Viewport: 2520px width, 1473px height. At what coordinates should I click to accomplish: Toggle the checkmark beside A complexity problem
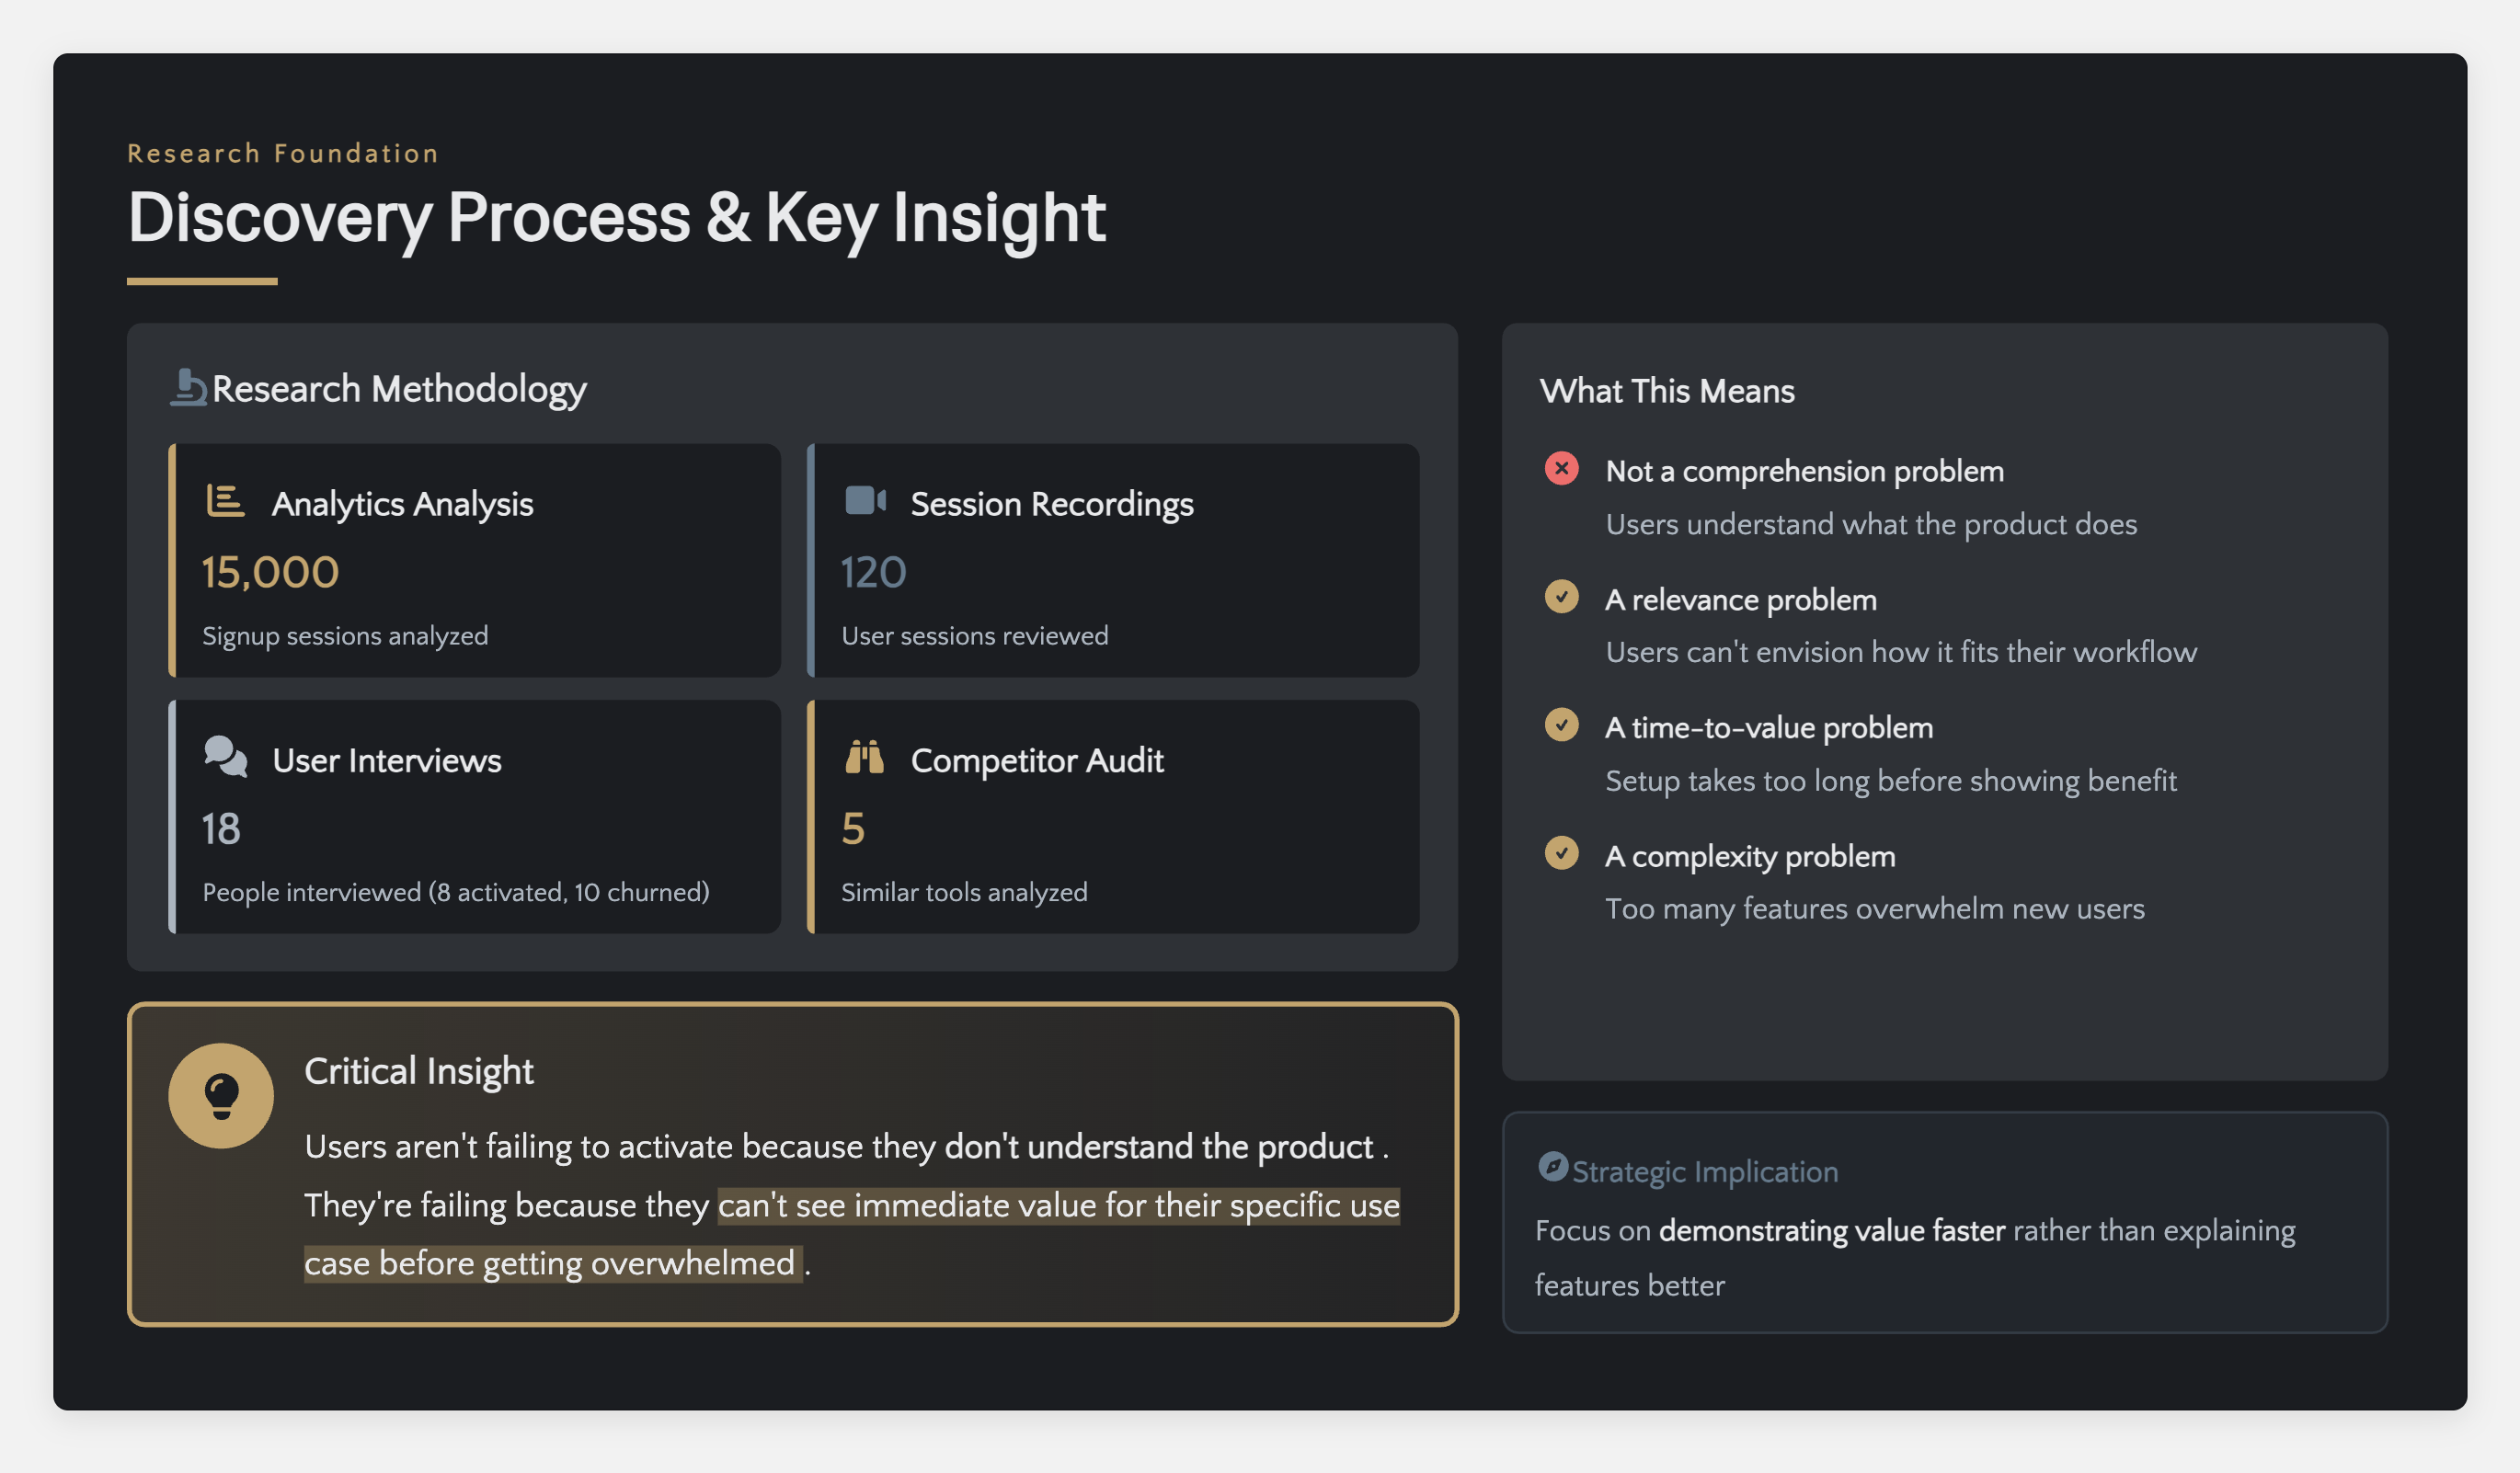coord(1561,853)
